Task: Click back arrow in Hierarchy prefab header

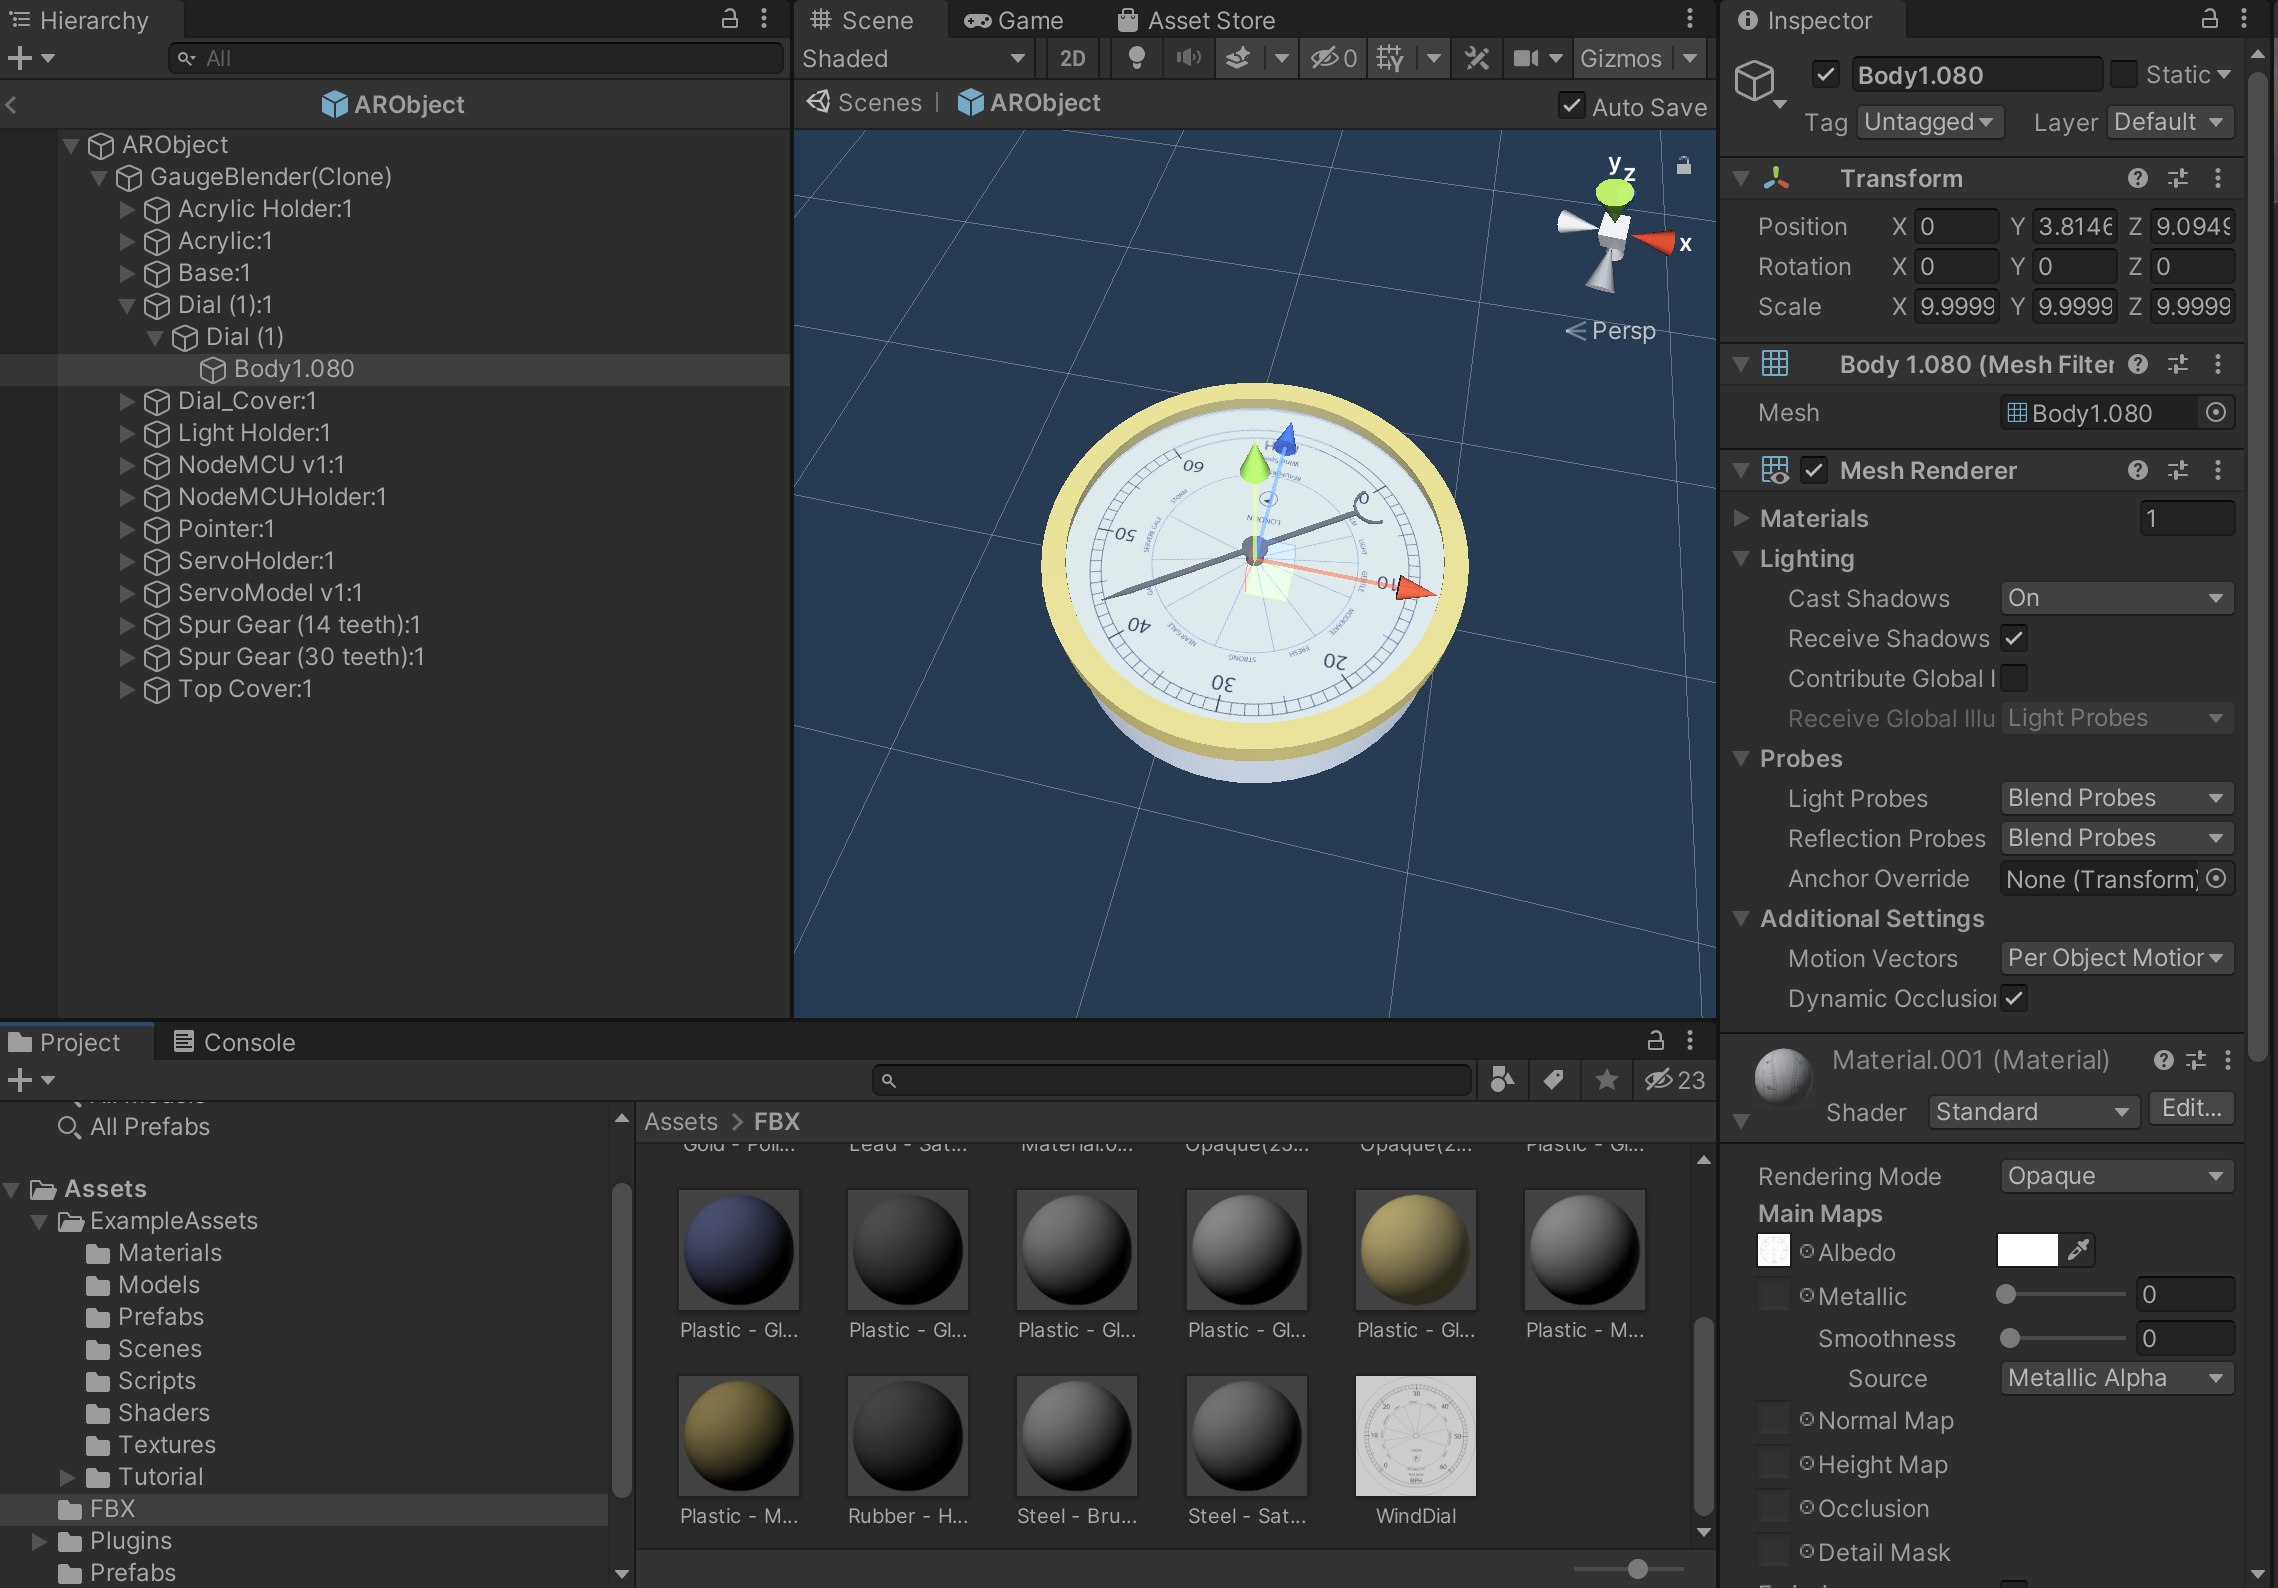Action: [12, 104]
